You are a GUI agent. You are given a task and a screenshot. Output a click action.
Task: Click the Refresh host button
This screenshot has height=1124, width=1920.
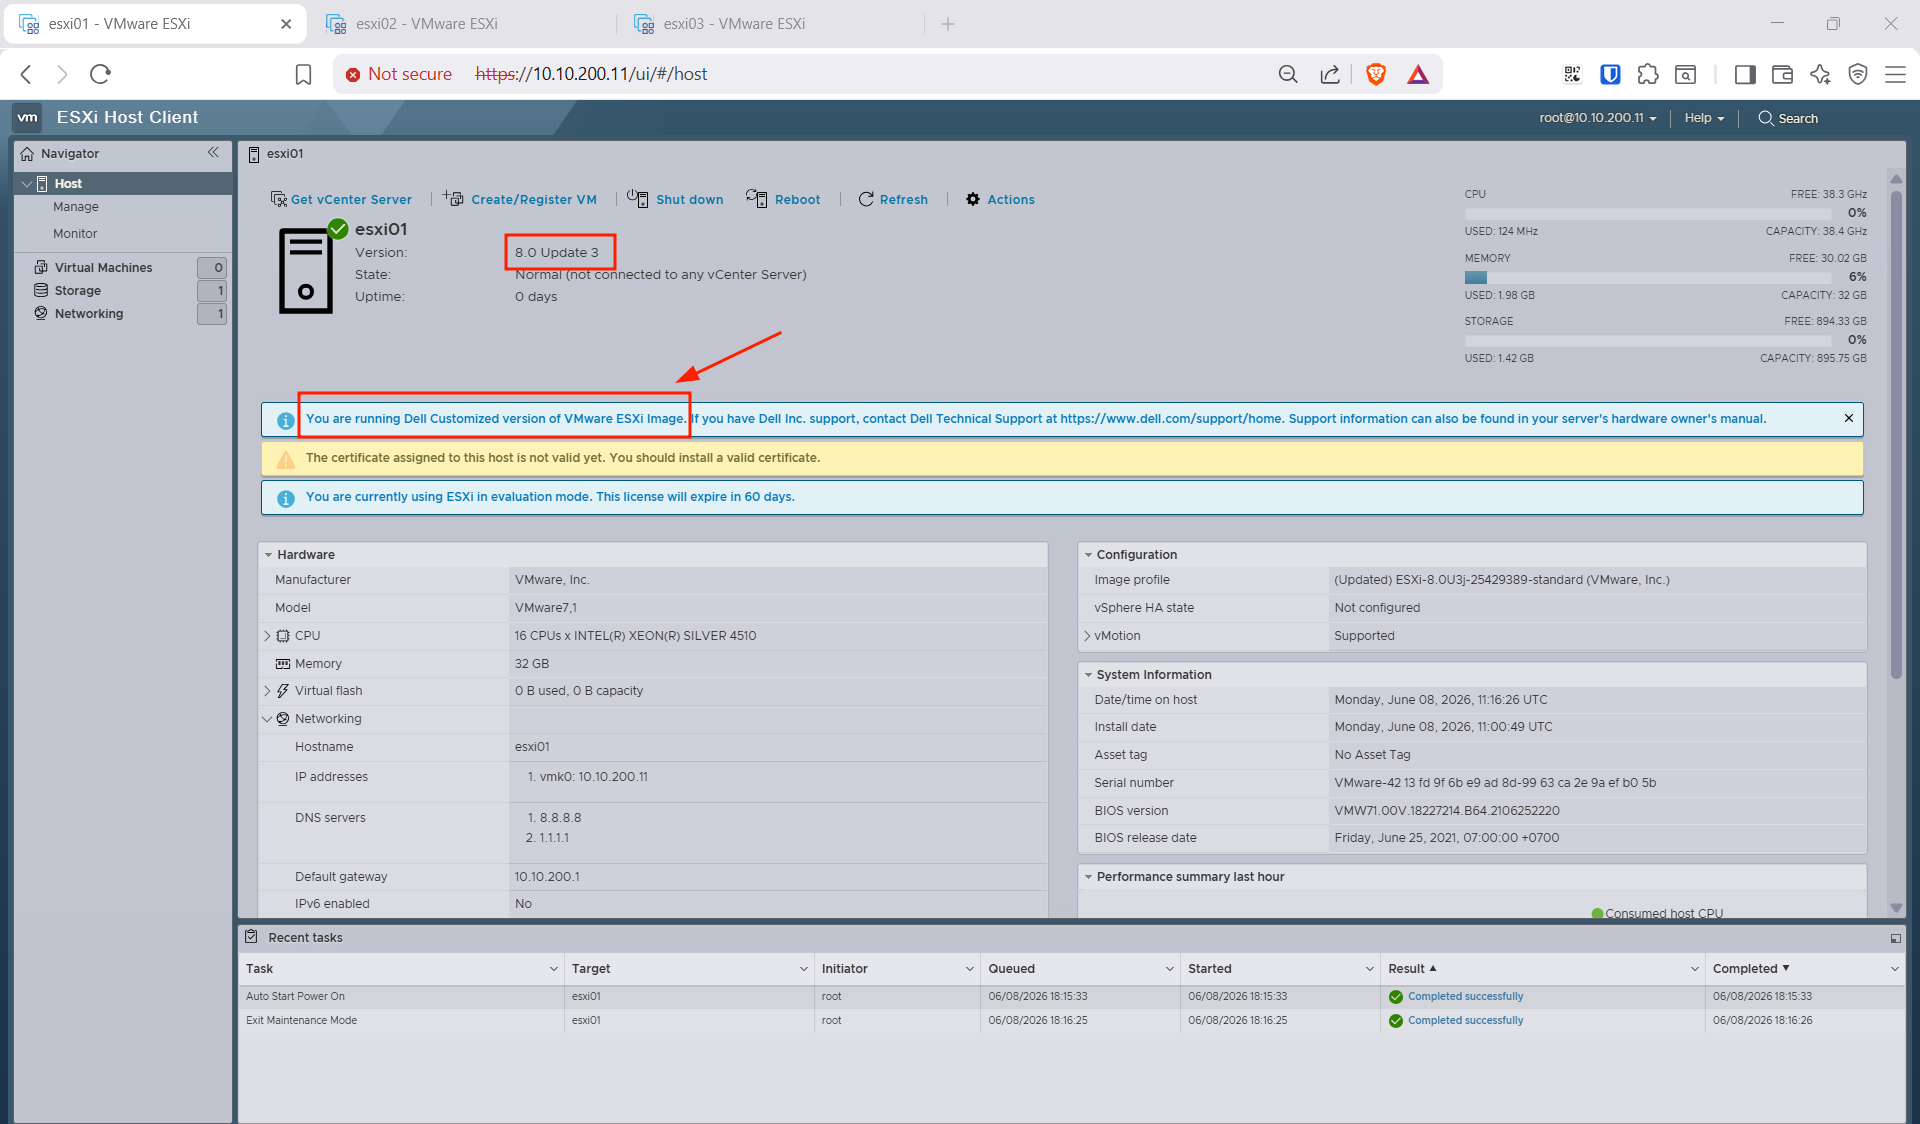pos(893,199)
